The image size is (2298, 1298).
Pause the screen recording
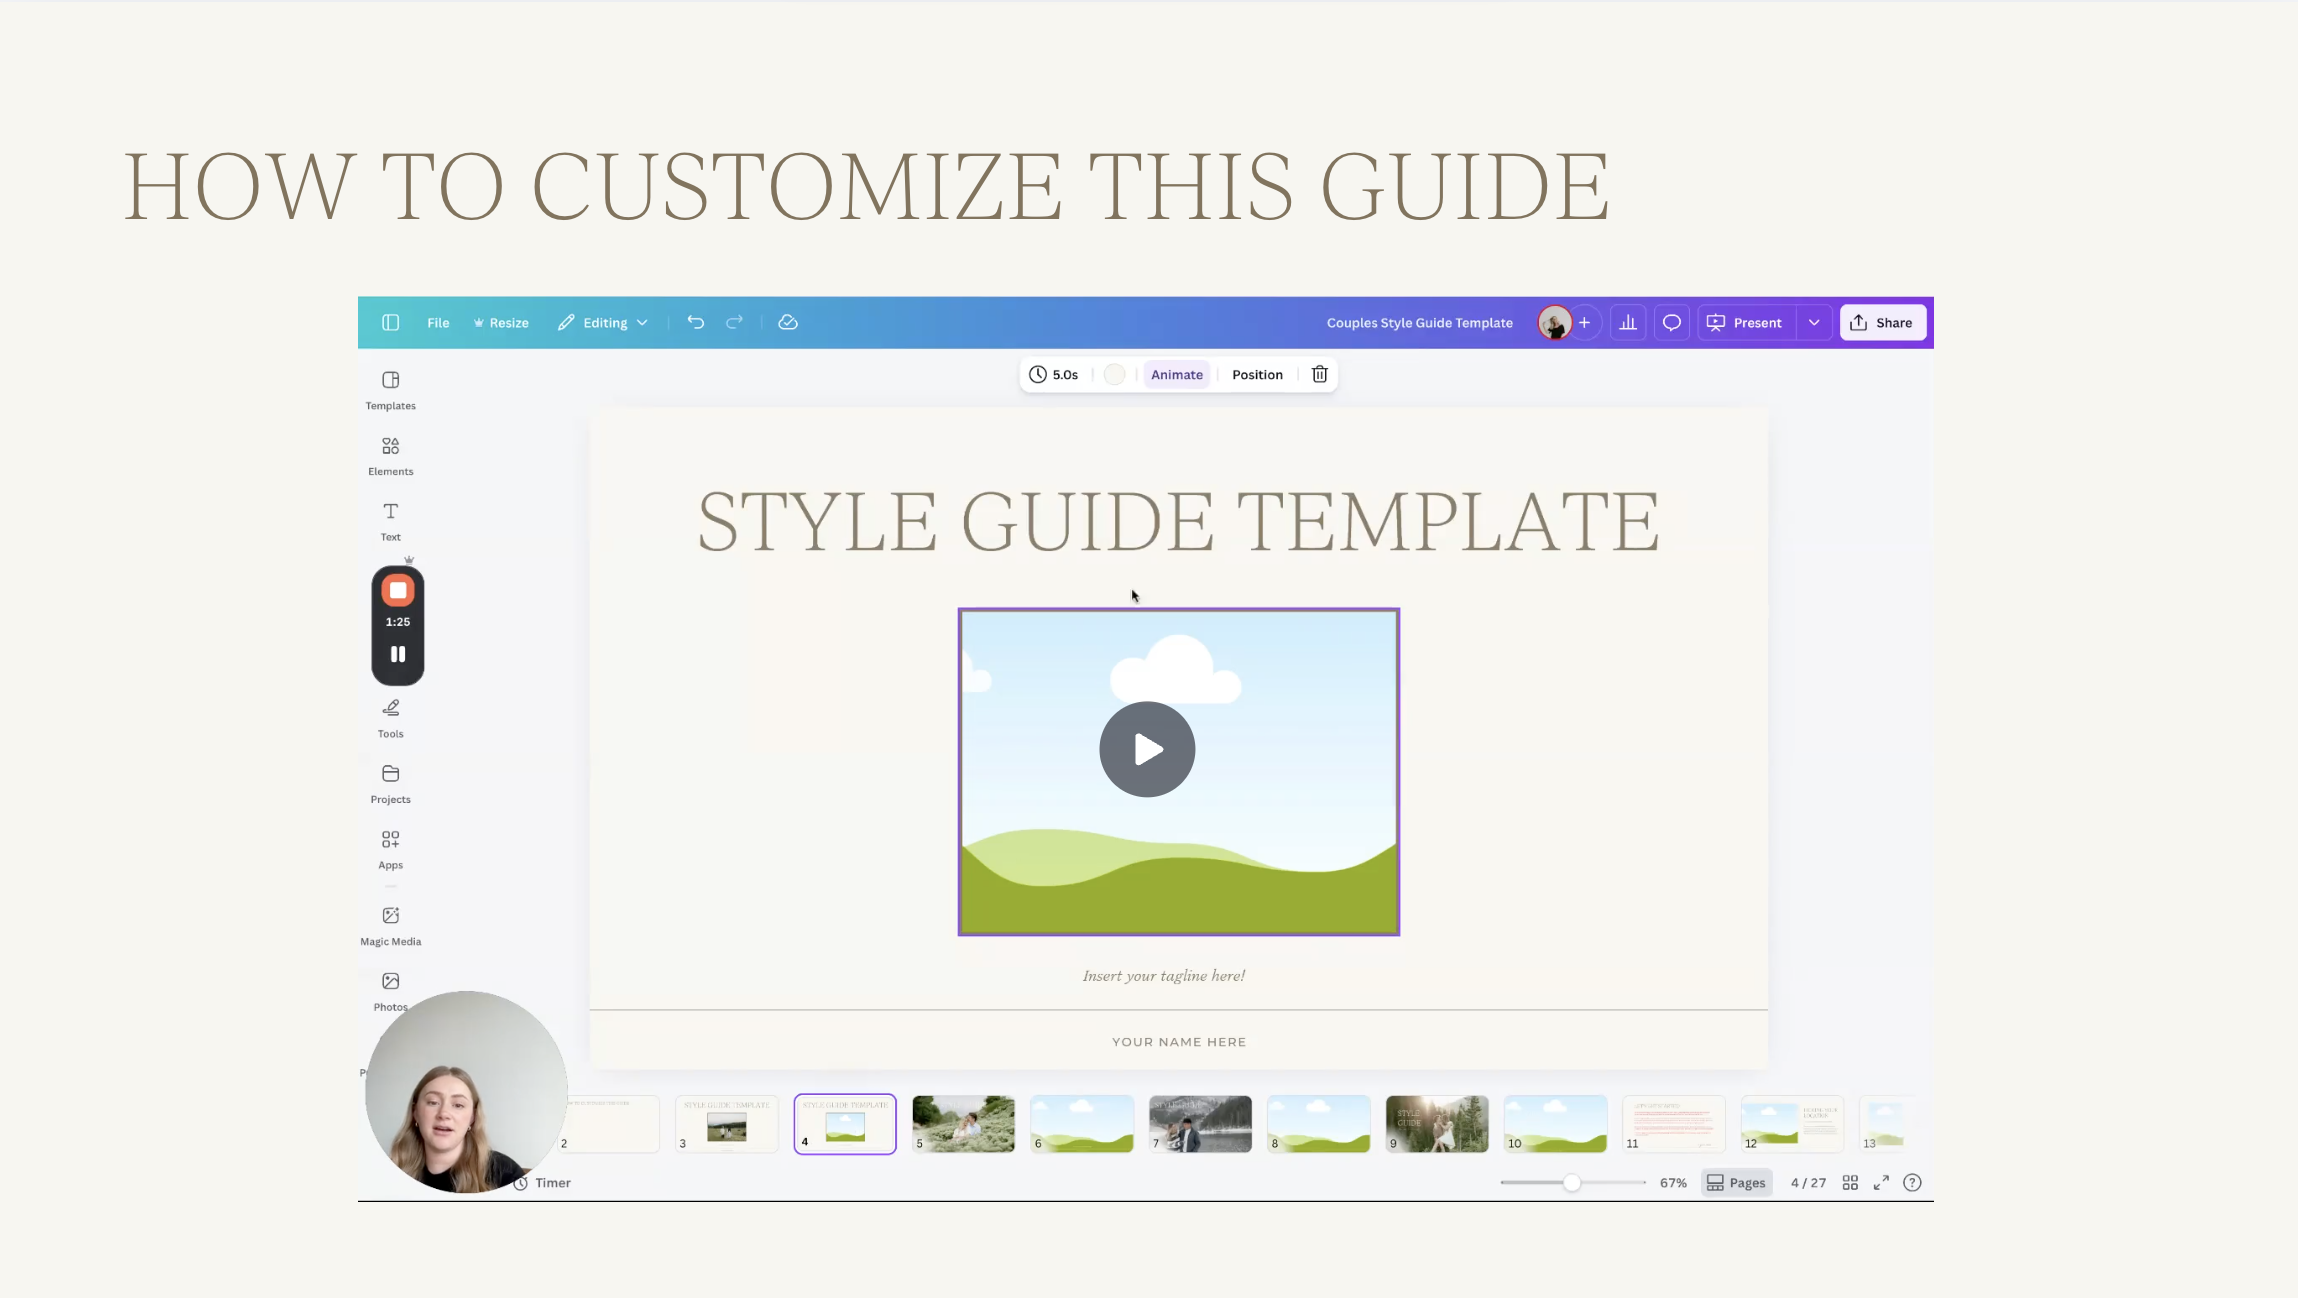tap(398, 654)
